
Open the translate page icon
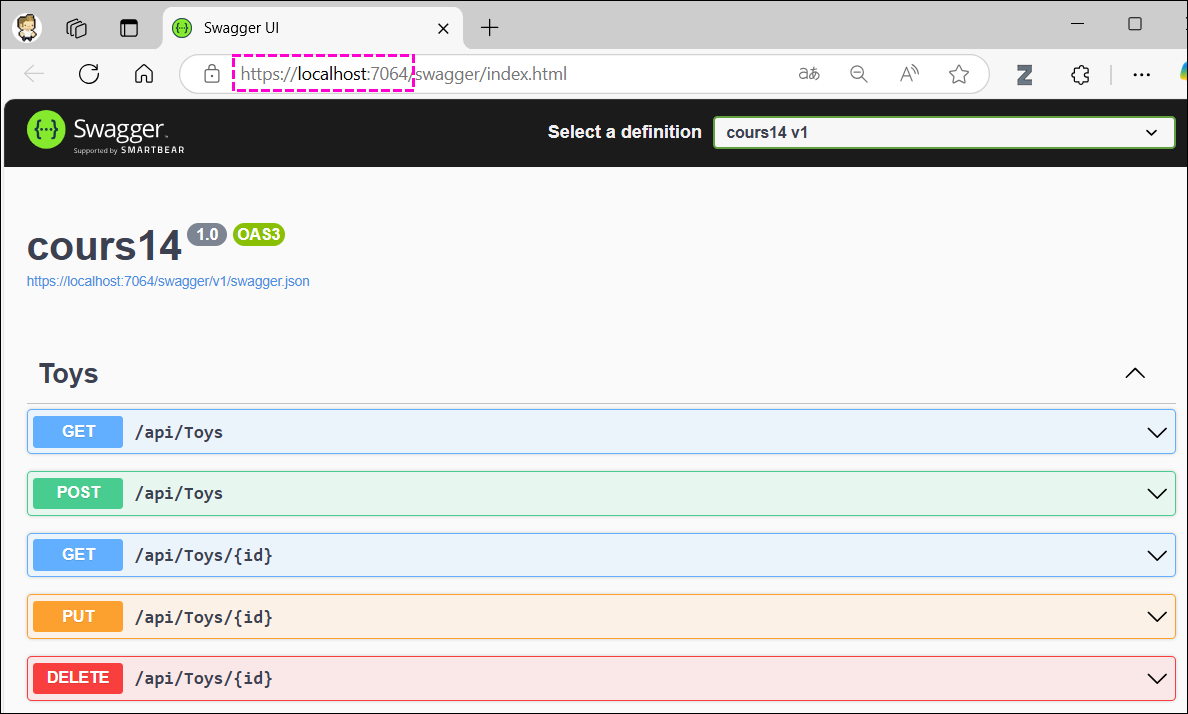(809, 74)
